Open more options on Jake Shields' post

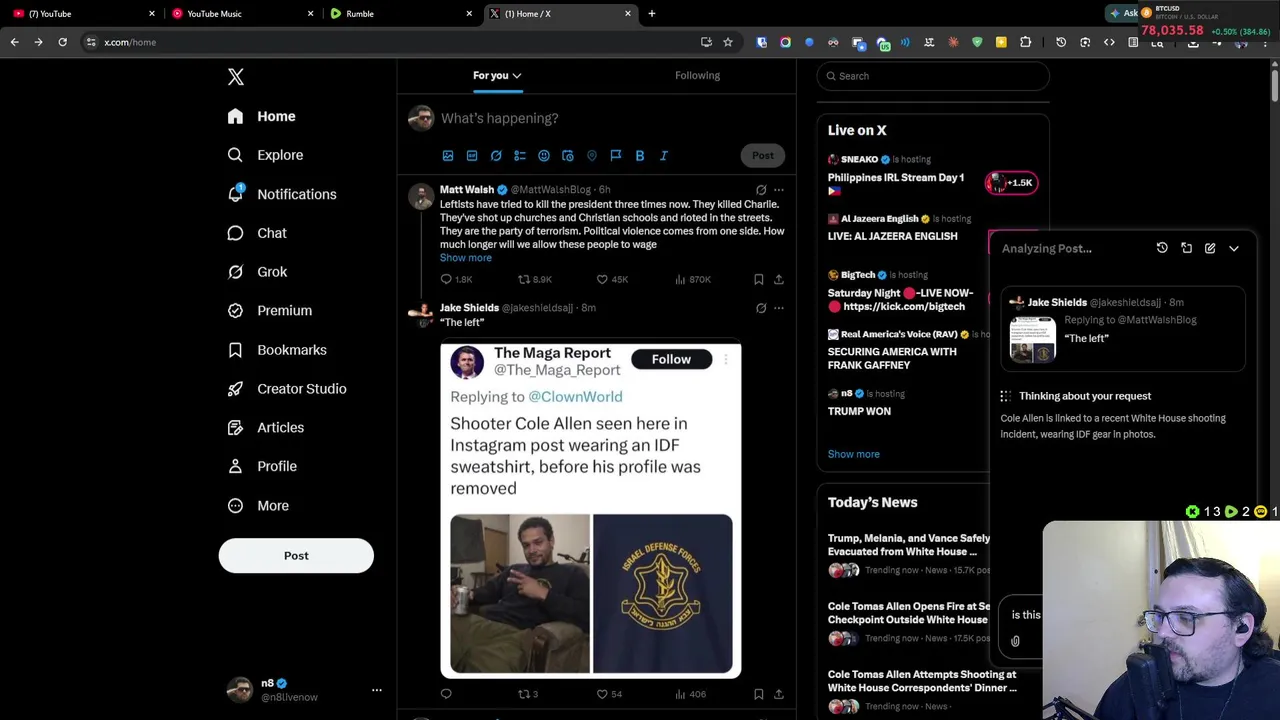coord(779,308)
